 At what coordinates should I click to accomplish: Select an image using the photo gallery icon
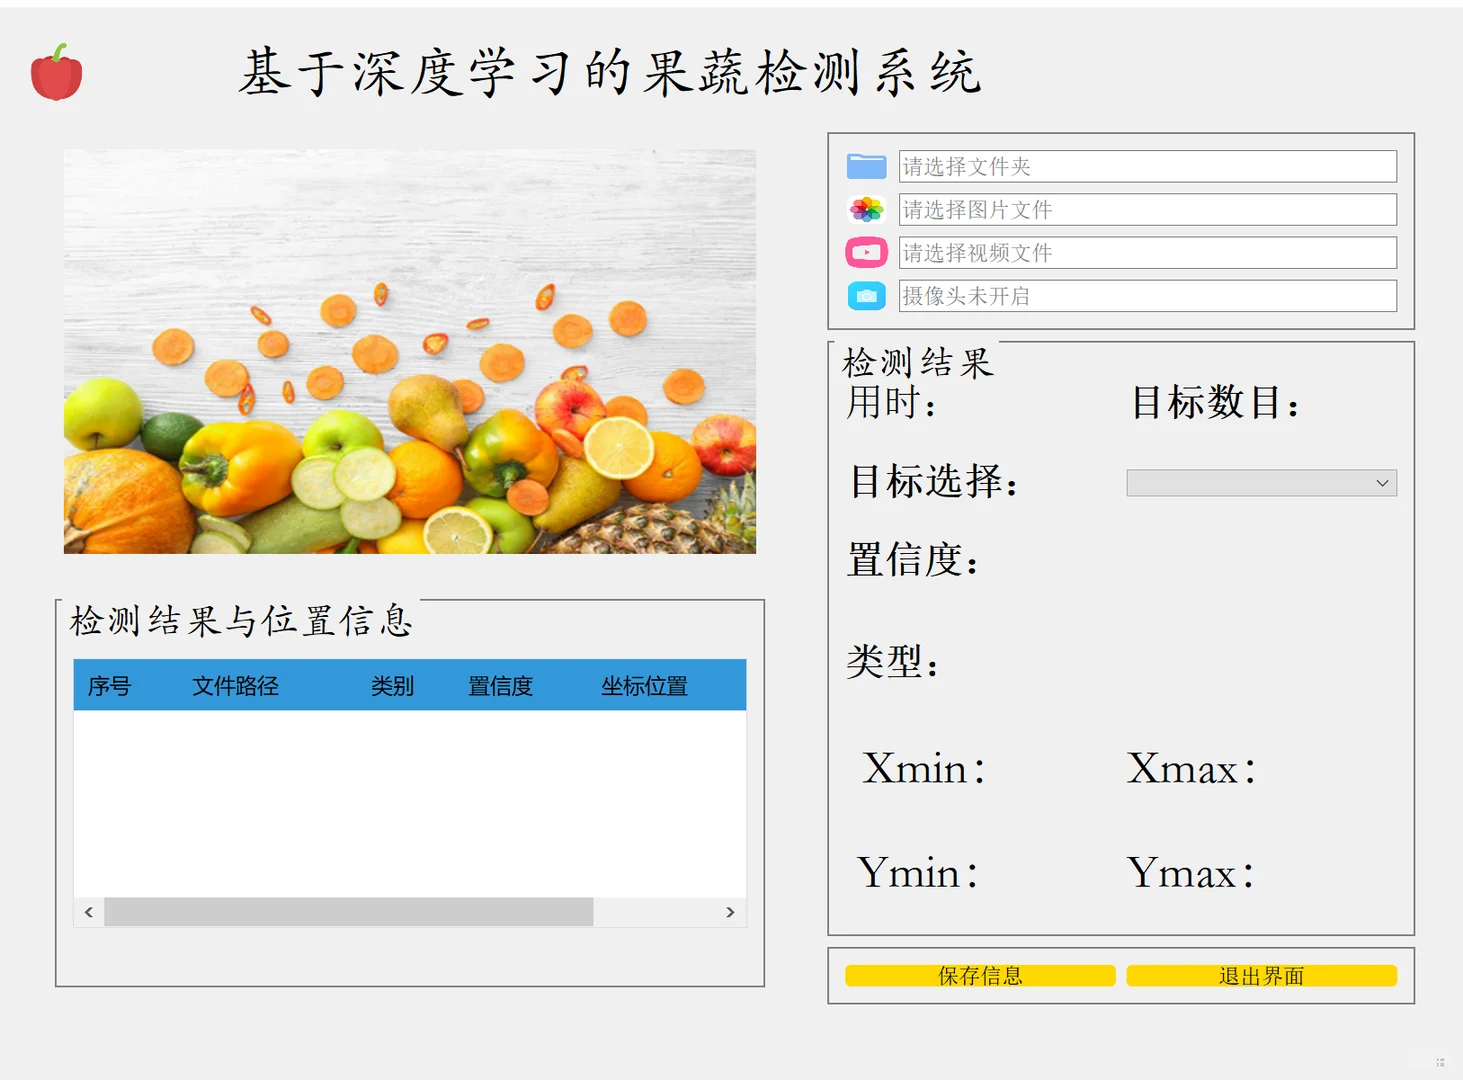866,209
